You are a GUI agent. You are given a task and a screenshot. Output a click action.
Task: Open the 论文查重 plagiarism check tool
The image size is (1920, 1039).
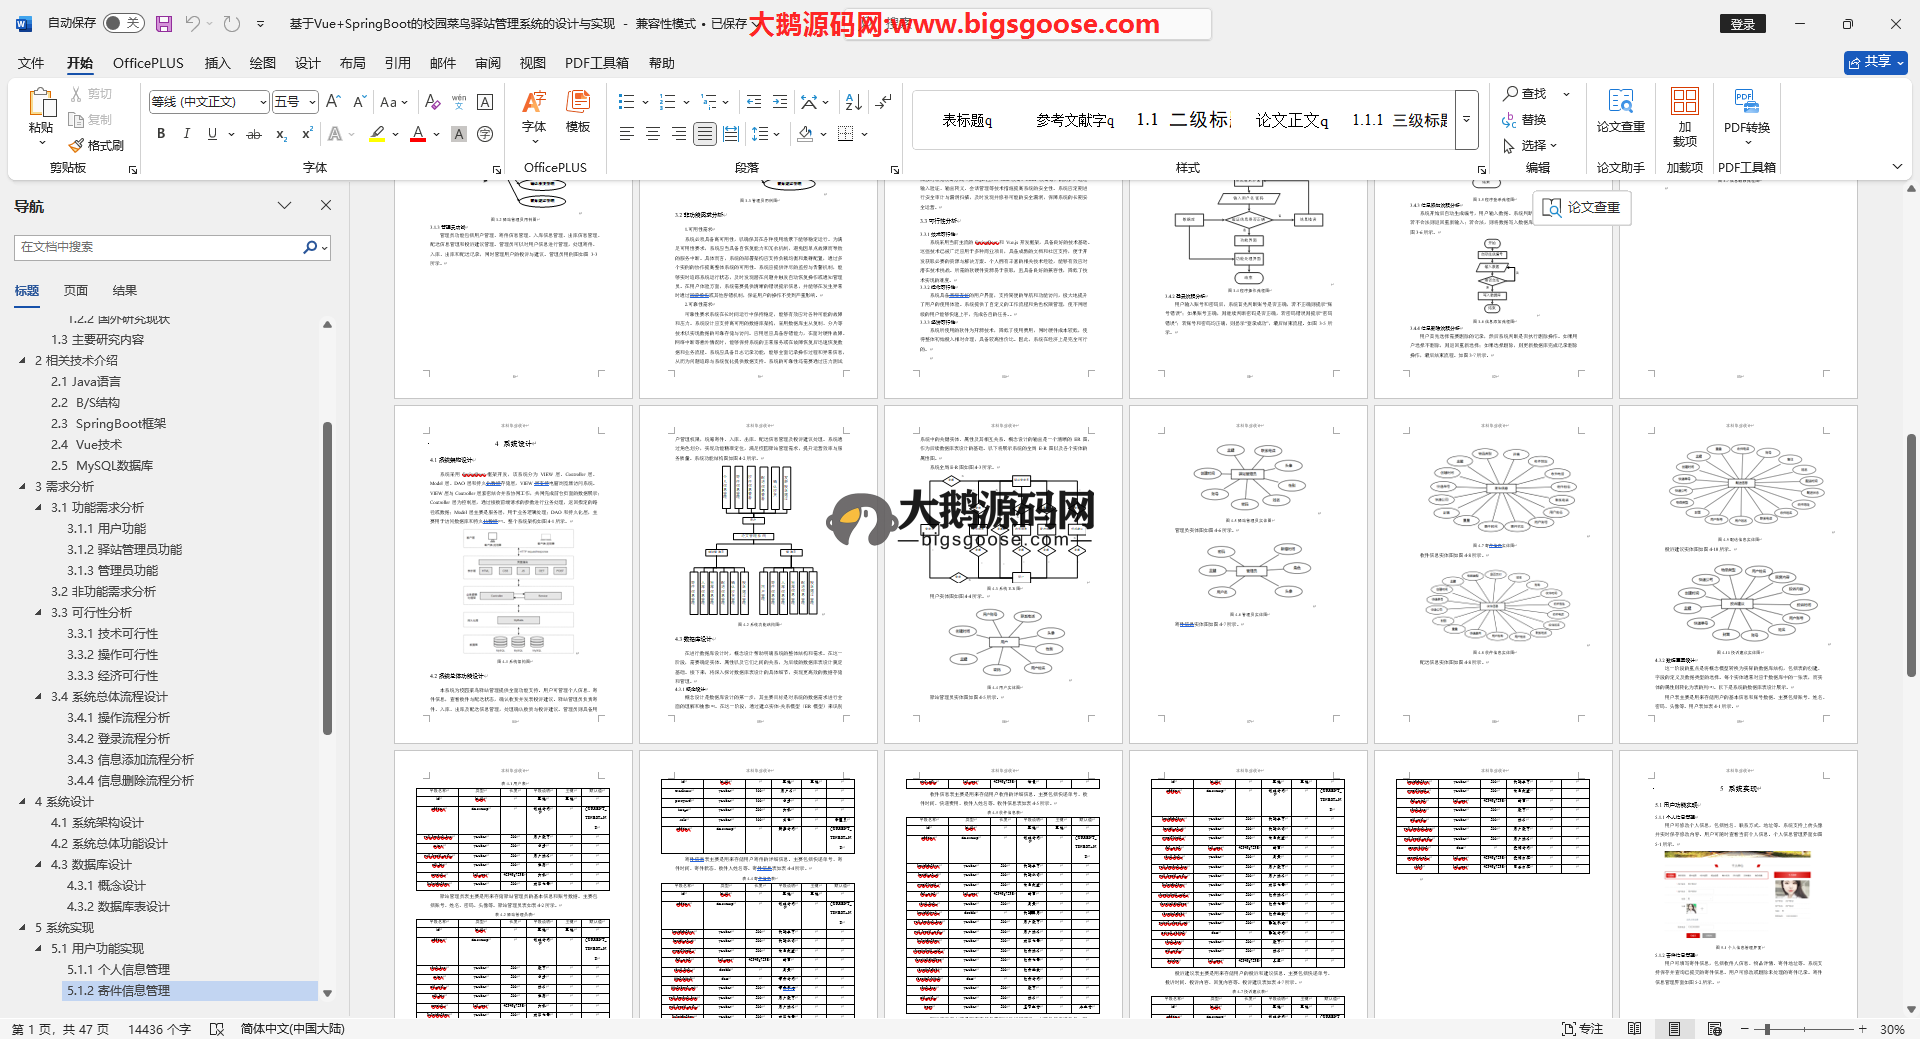1620,111
